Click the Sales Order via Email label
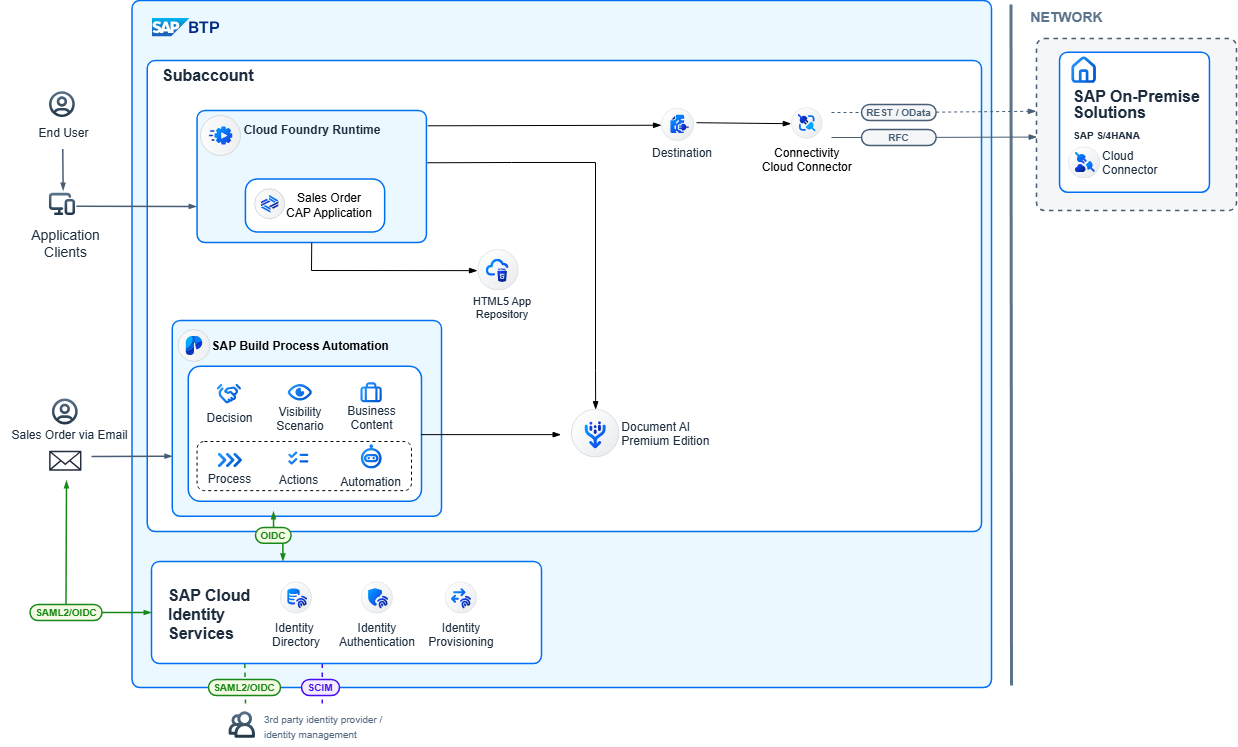The width and height of the screenshot is (1238, 747). (70, 434)
